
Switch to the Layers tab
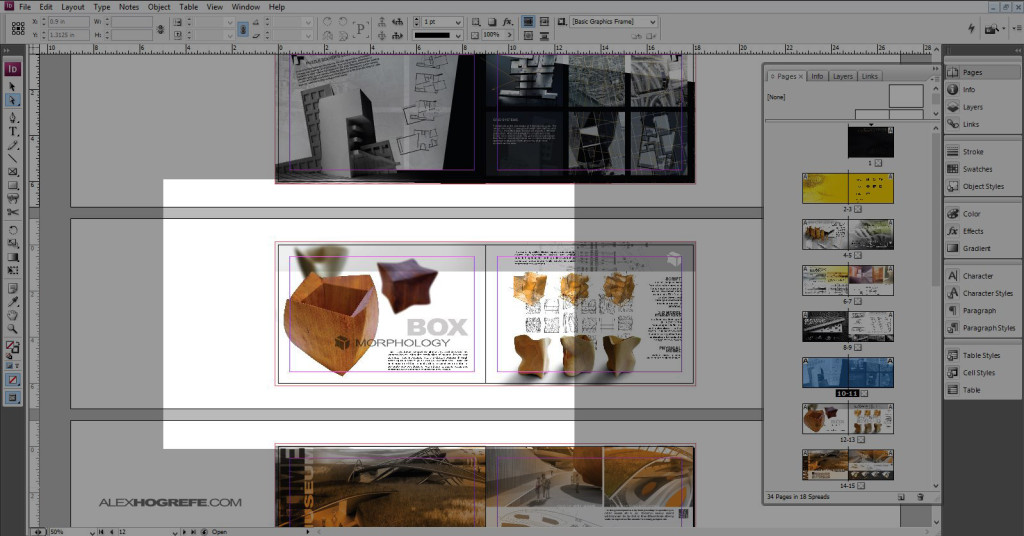tap(842, 76)
